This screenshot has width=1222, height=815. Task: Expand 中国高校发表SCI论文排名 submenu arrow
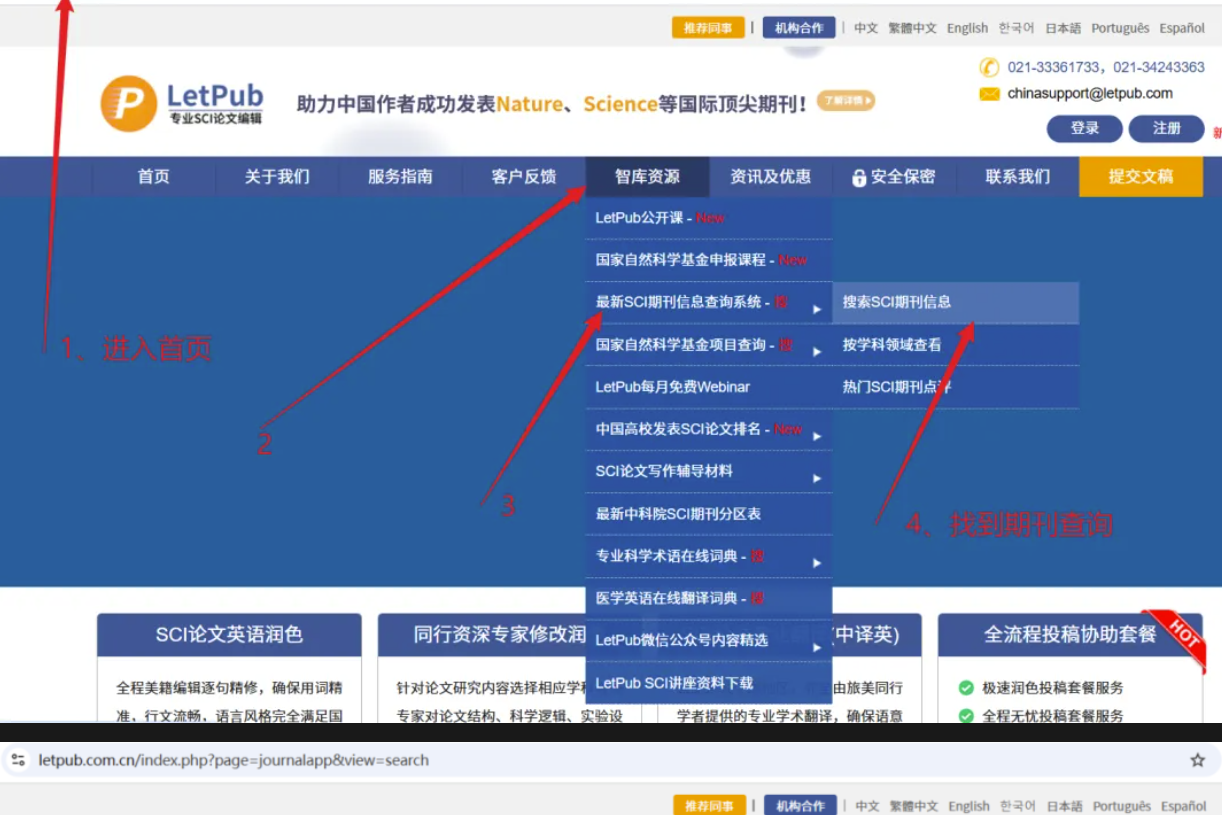point(817,436)
